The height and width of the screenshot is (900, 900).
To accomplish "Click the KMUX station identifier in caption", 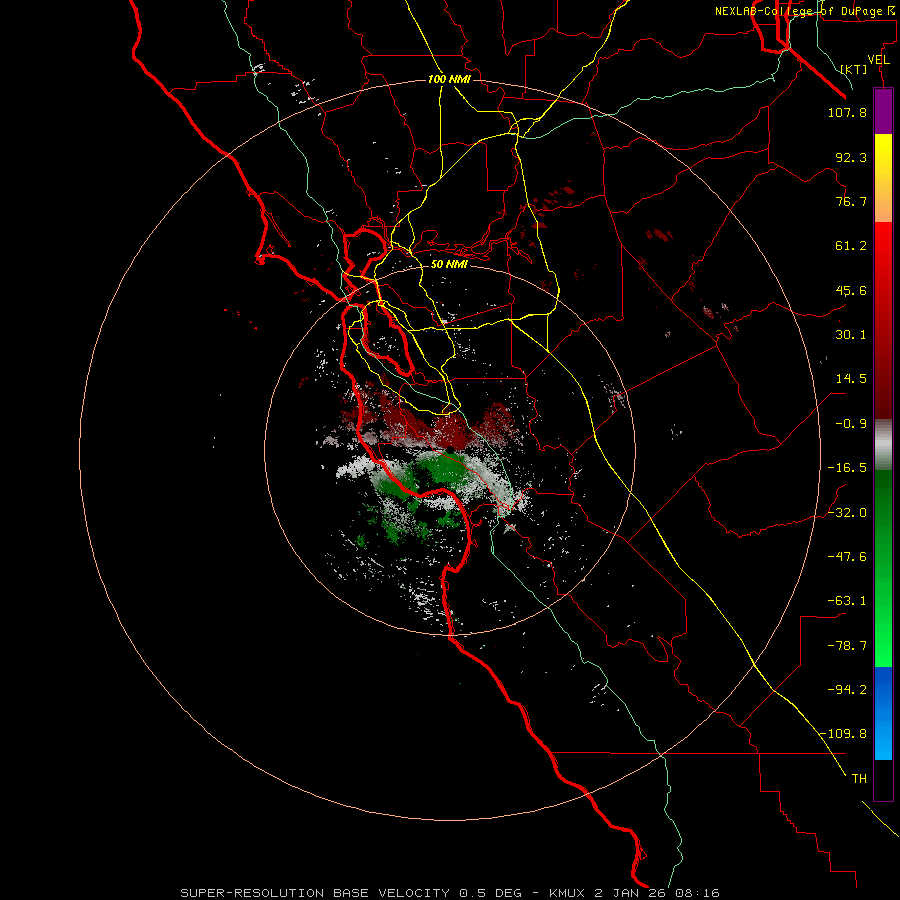I will pyautogui.click(x=567, y=893).
